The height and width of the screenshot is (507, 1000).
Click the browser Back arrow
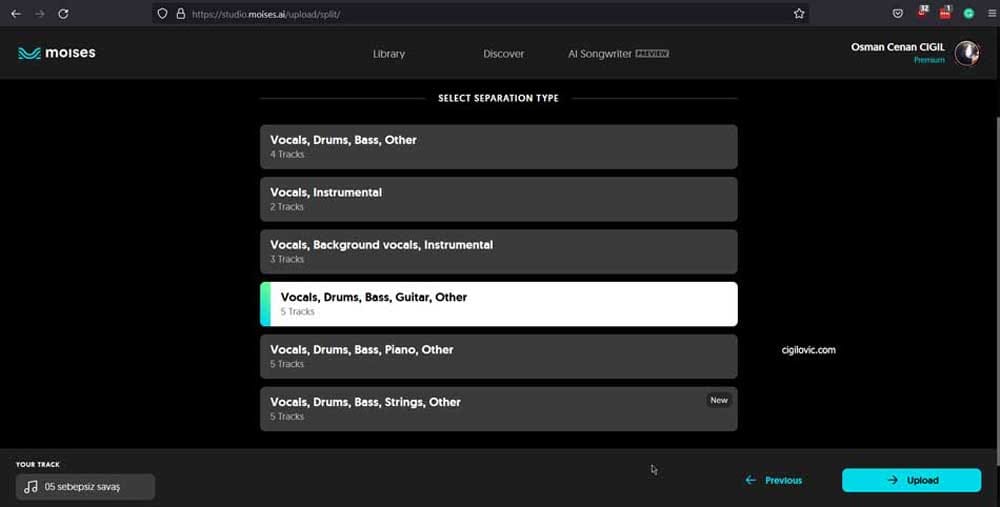[16, 13]
